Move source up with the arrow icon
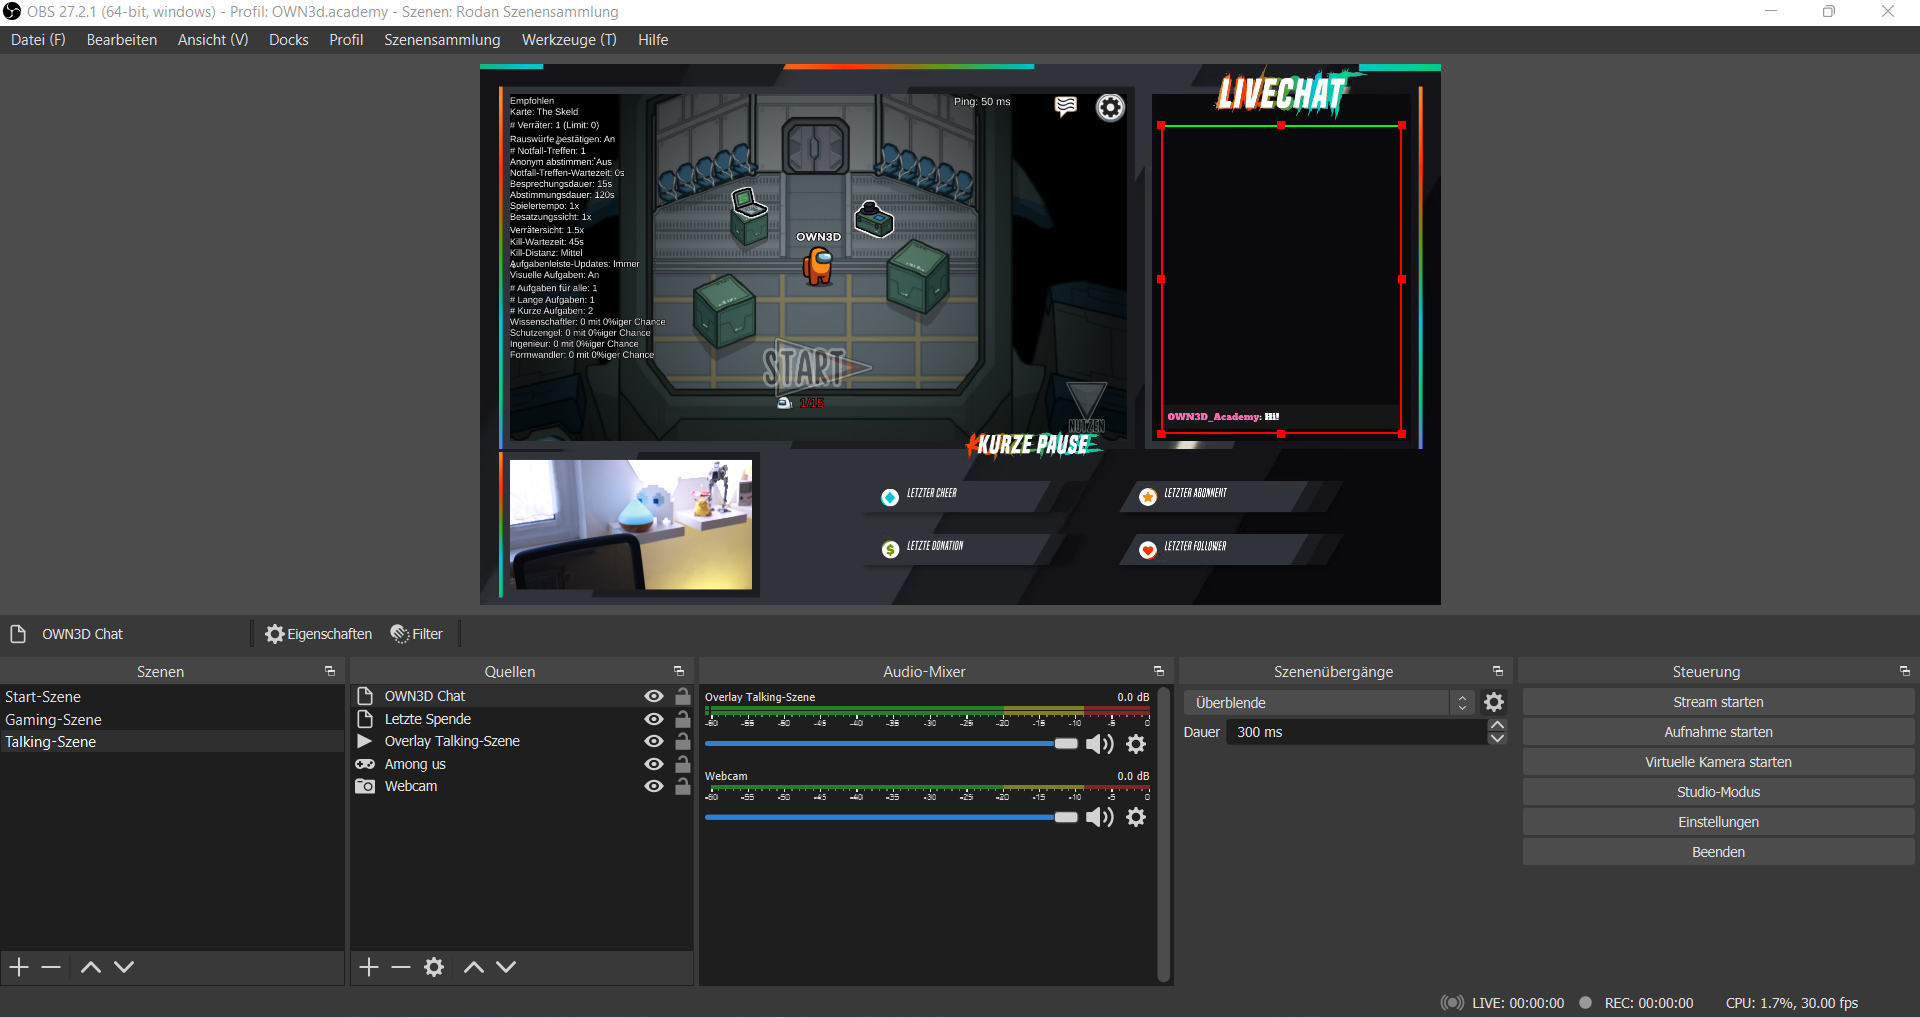This screenshot has height=1018, width=1920. coord(473,966)
